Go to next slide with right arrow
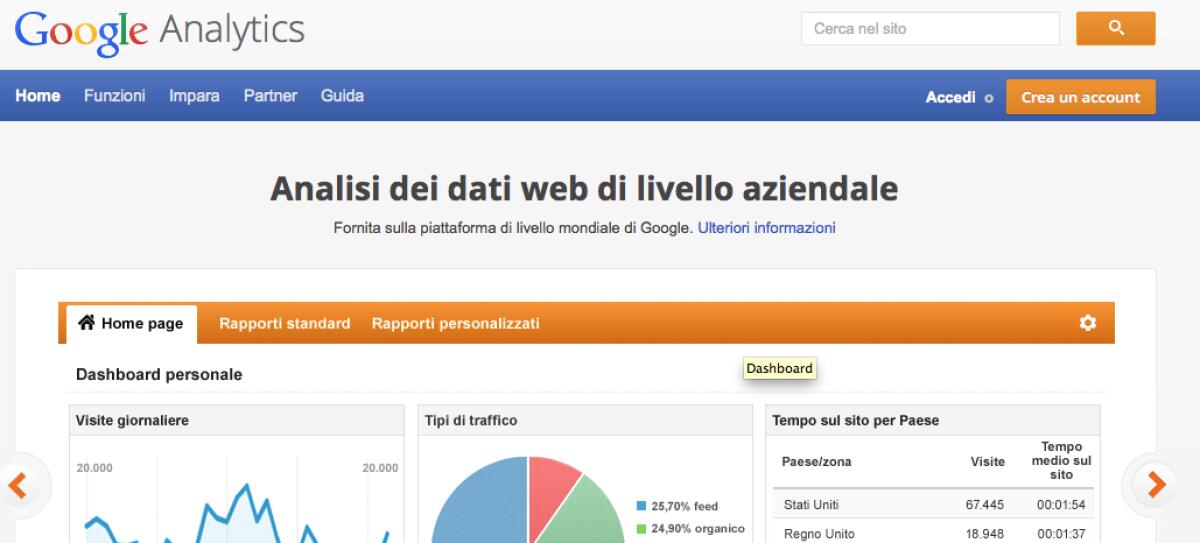Screen dimensions: 1200x543 point(1156,485)
